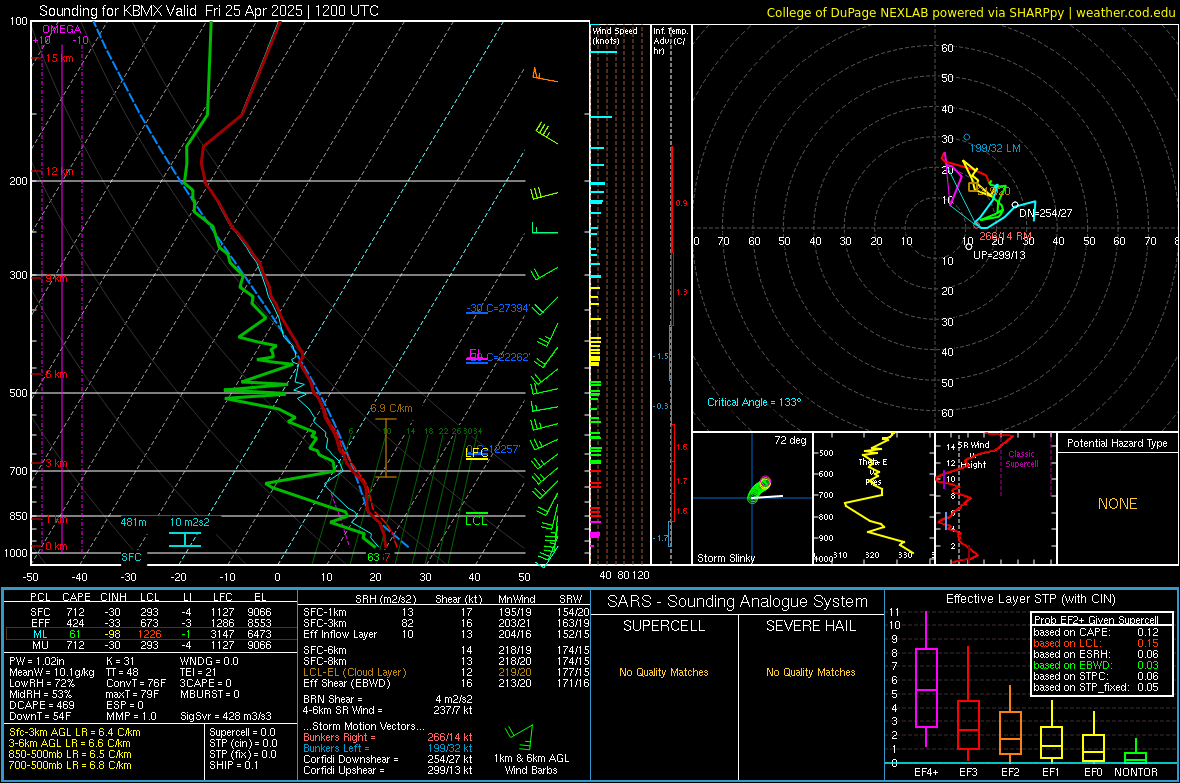This screenshot has height=783, width=1180.
Task: Click the 'SFC-1km' shear row
Action: [446, 612]
